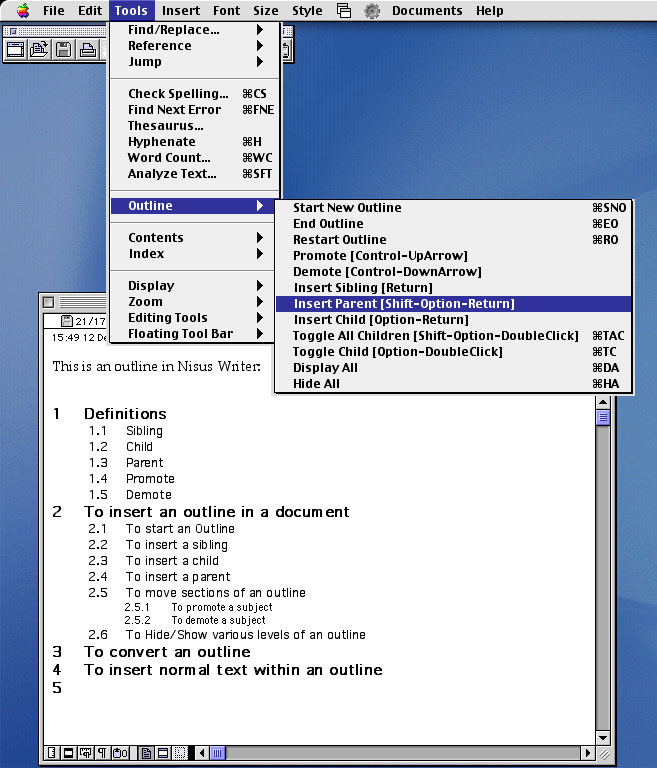The image size is (657, 768).
Task: Select Toggle All Children
Action: click(454, 336)
